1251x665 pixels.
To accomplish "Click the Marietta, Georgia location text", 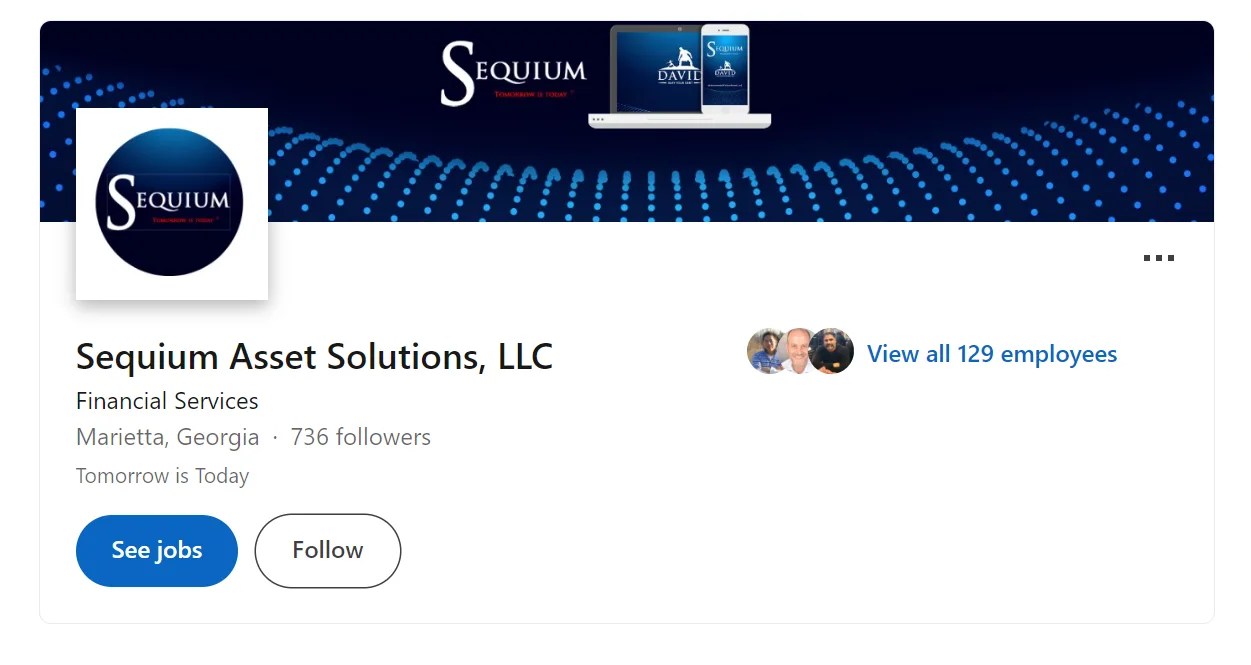I will [x=167, y=437].
